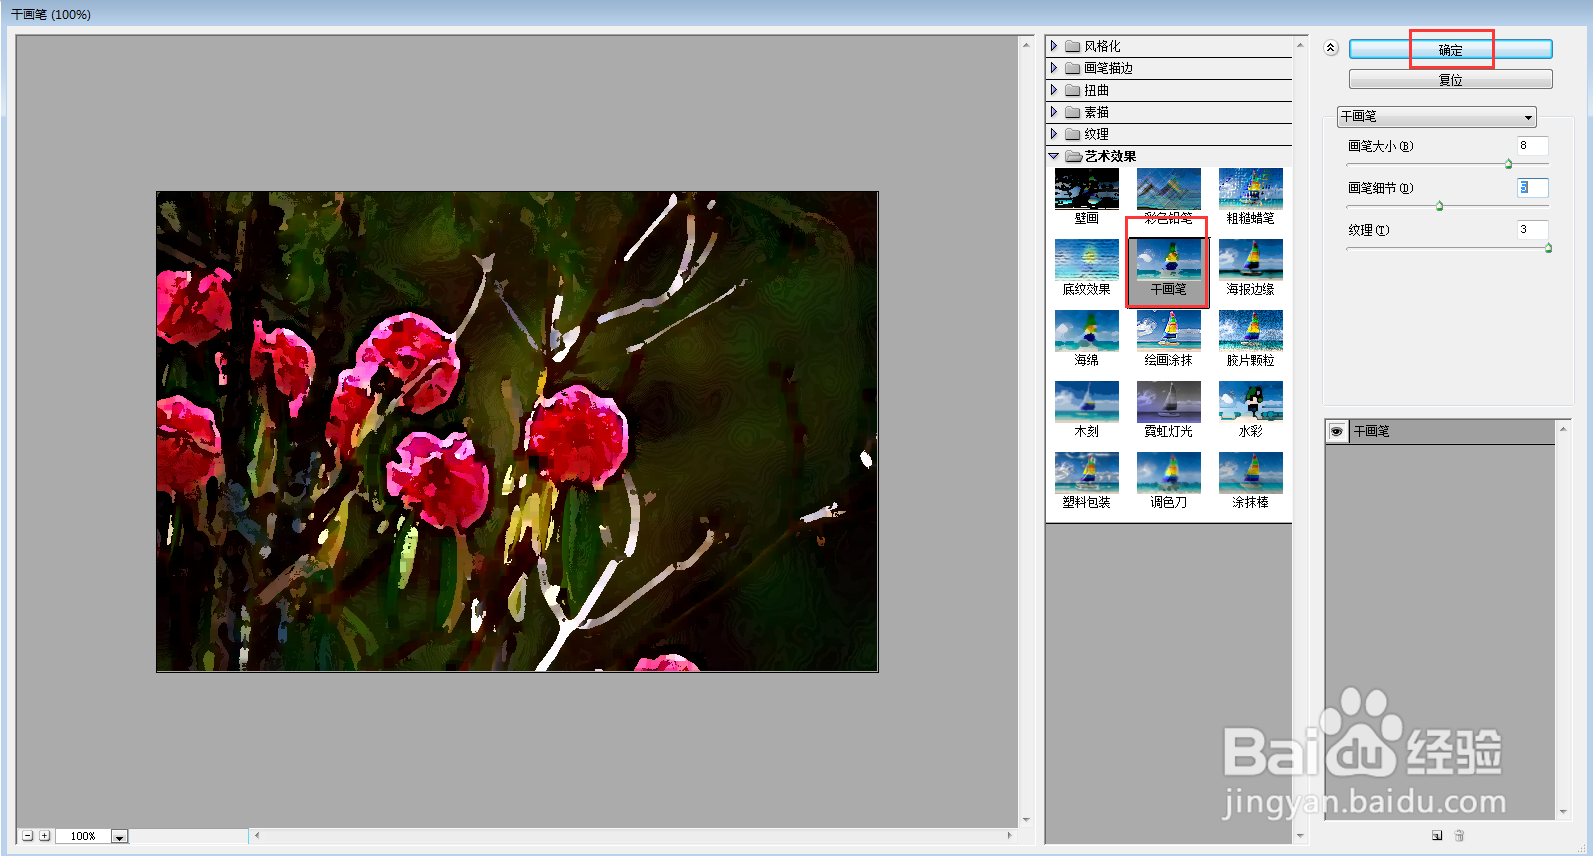
Task: Select the 干画笔 effect layer row
Action: click(1440, 431)
